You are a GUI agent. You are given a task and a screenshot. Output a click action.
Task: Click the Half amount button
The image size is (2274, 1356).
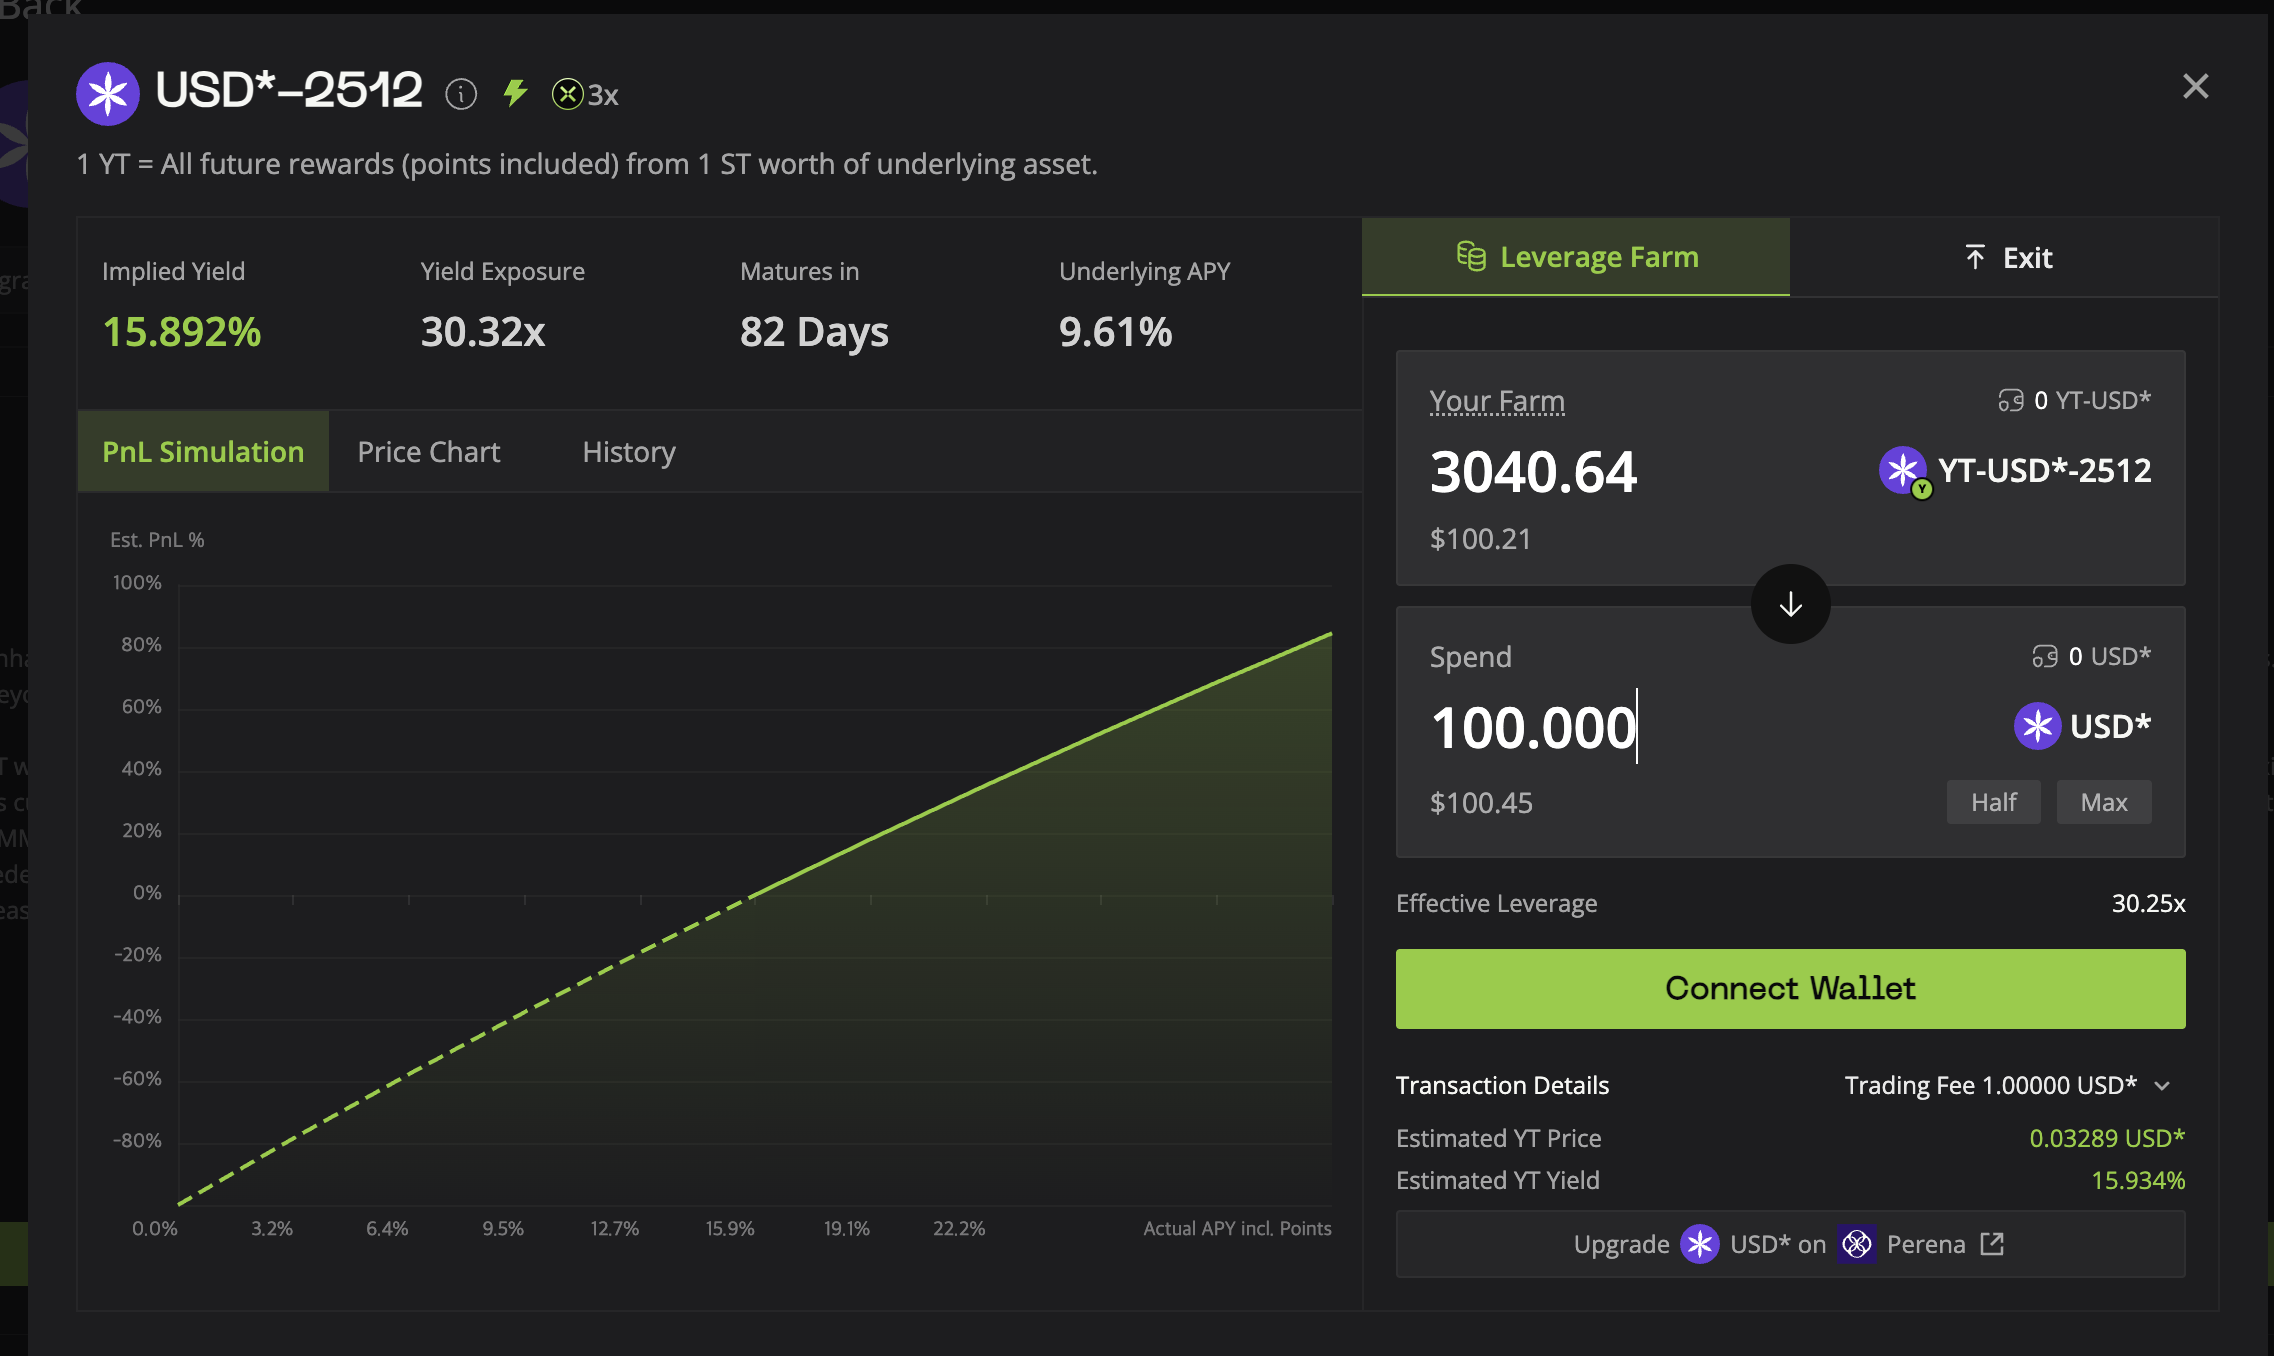(1993, 802)
